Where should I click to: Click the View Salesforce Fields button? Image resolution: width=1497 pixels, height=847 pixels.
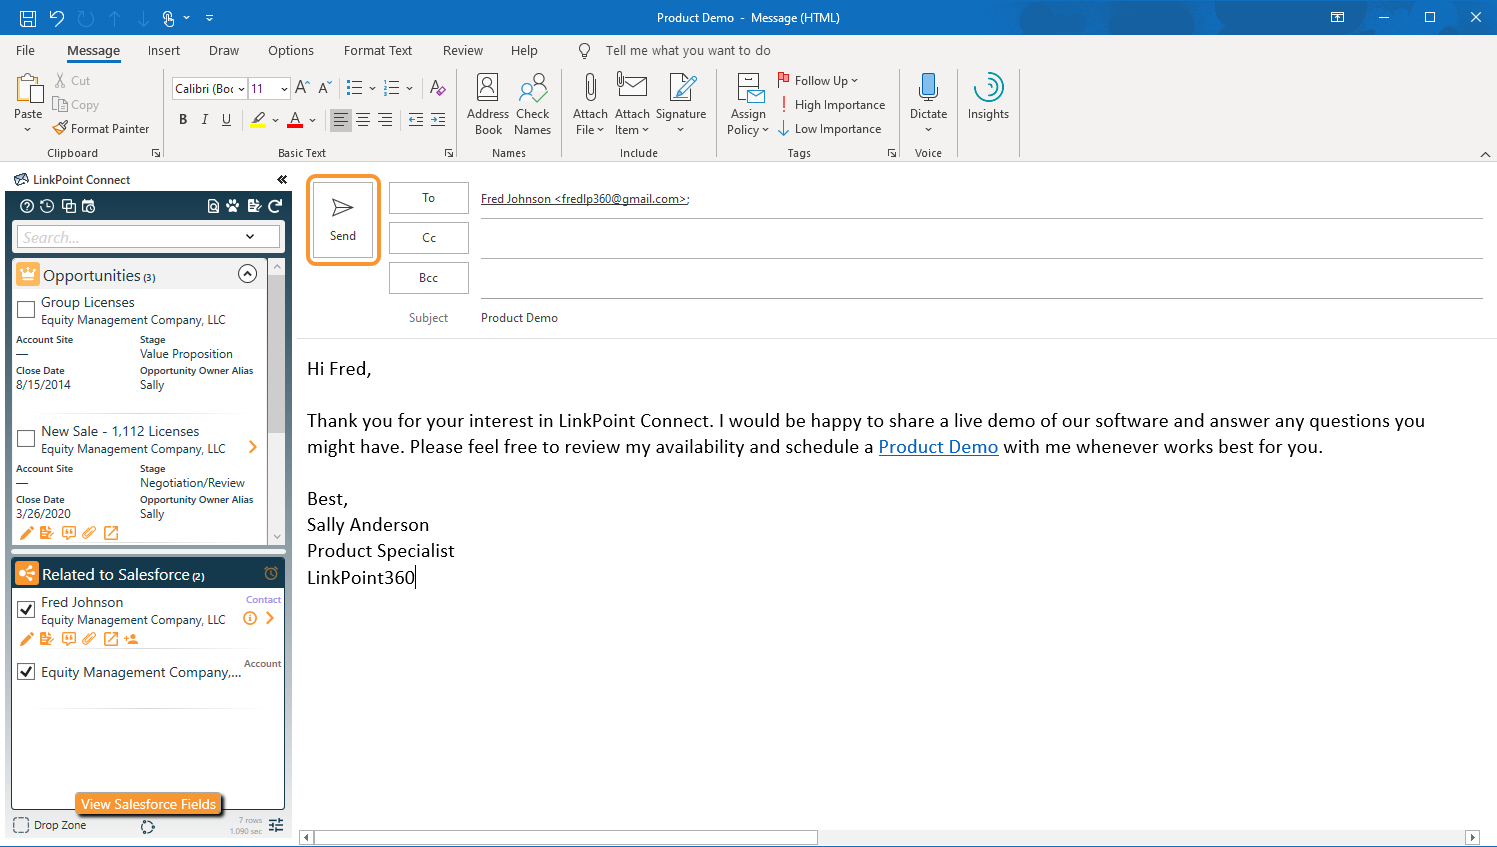click(148, 804)
